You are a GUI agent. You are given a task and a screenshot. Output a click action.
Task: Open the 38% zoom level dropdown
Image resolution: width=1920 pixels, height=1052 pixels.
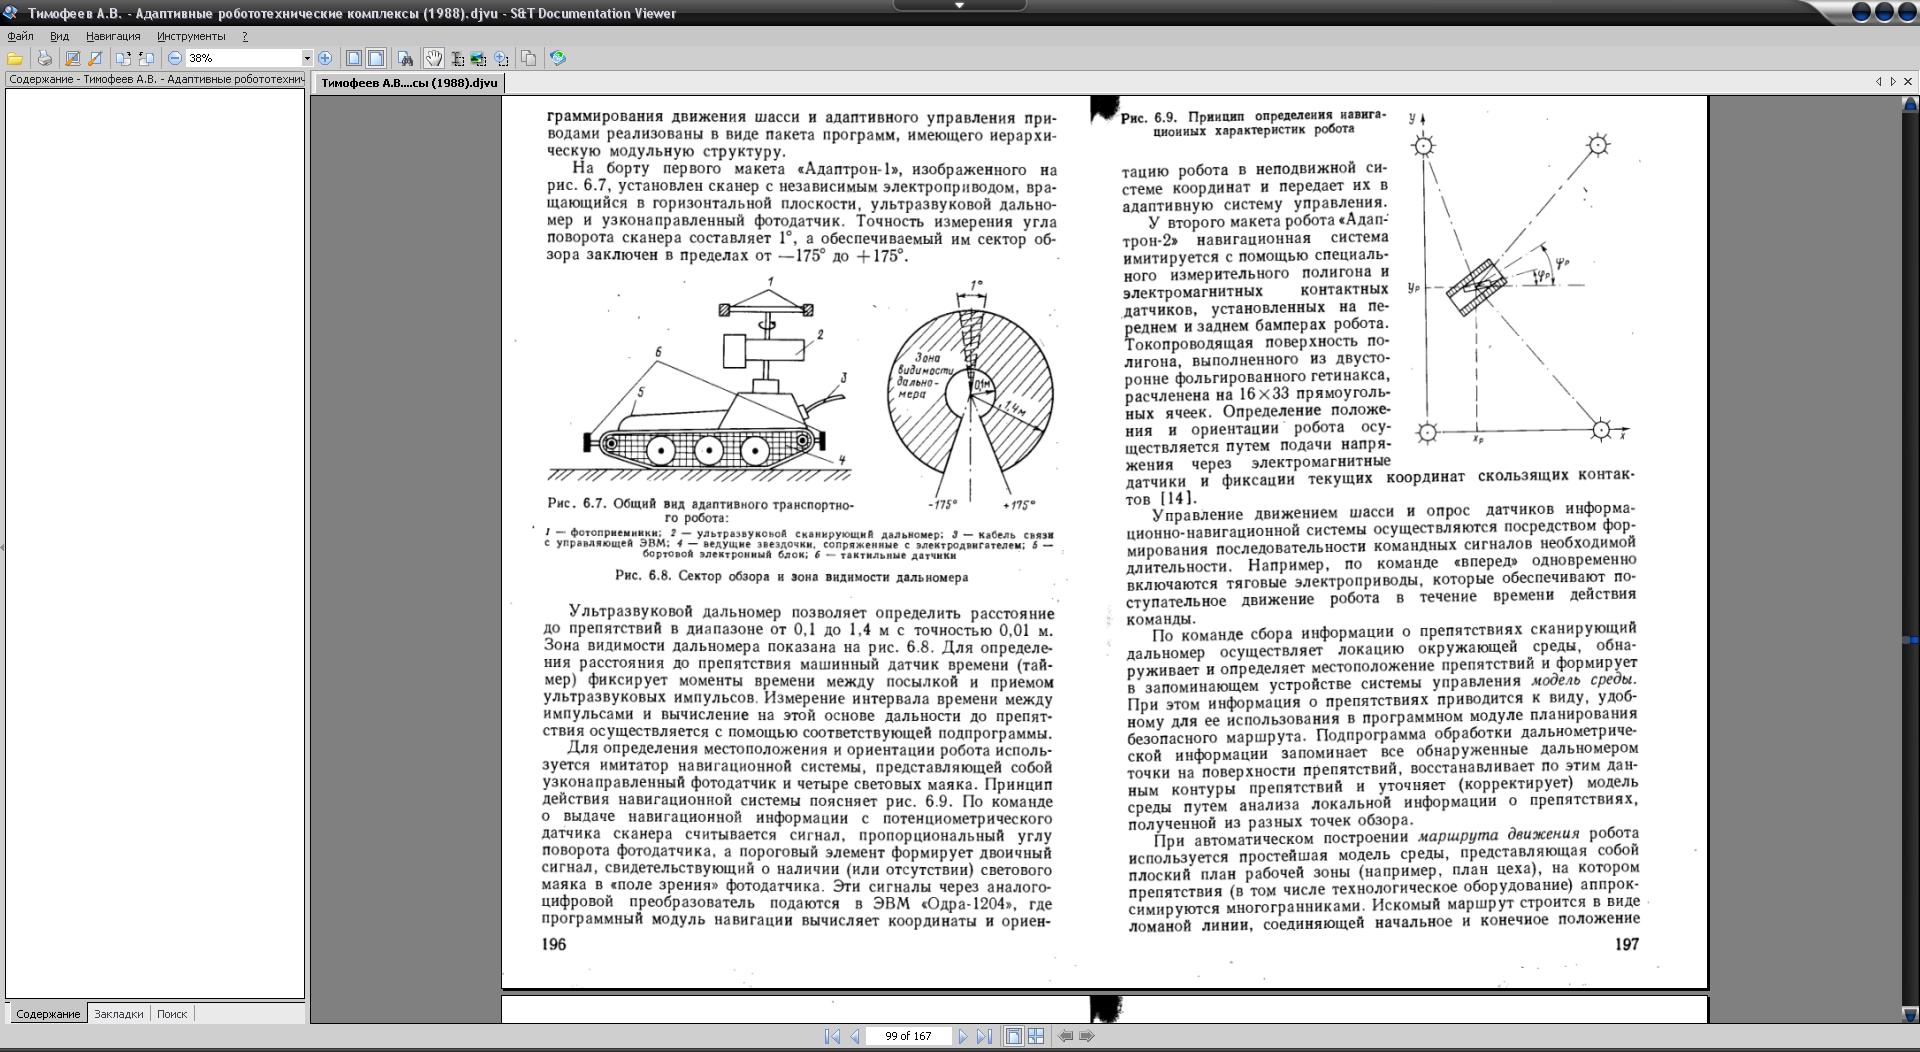pyautogui.click(x=307, y=59)
